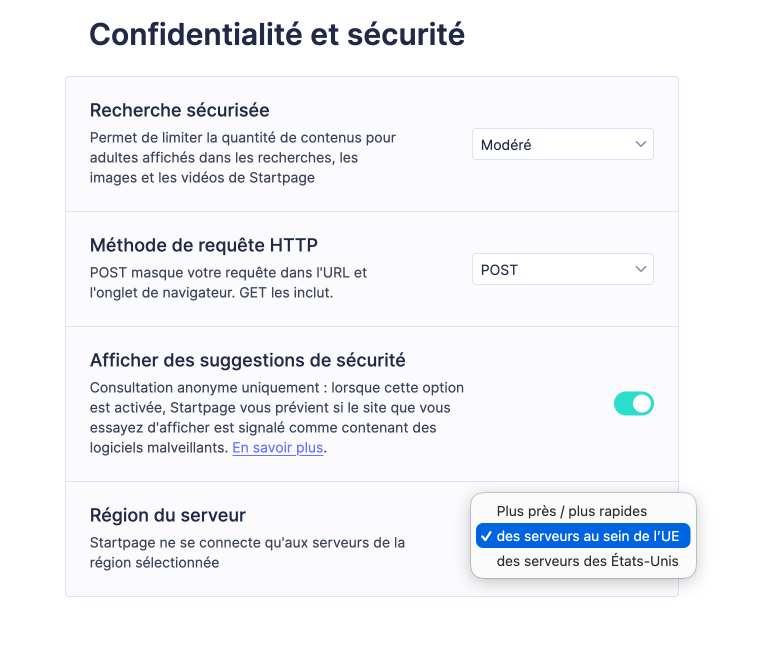Viewport: 775px width, 650px height.
Task: Click the chevron arrow in the Modéré dropdown
Action: (x=641, y=144)
